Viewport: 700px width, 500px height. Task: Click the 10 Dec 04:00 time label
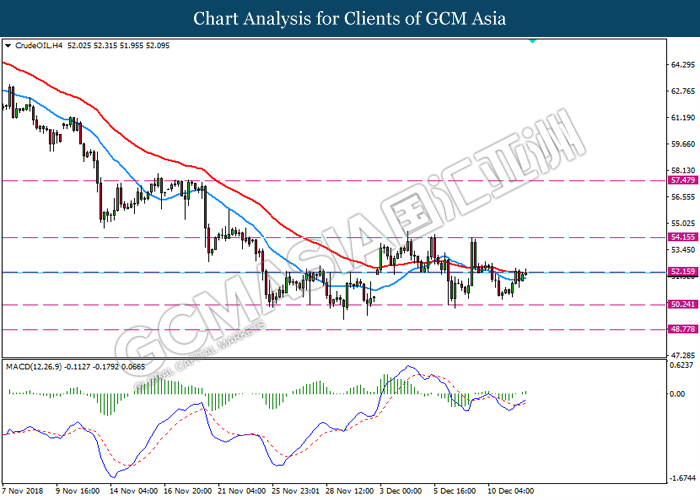510,491
